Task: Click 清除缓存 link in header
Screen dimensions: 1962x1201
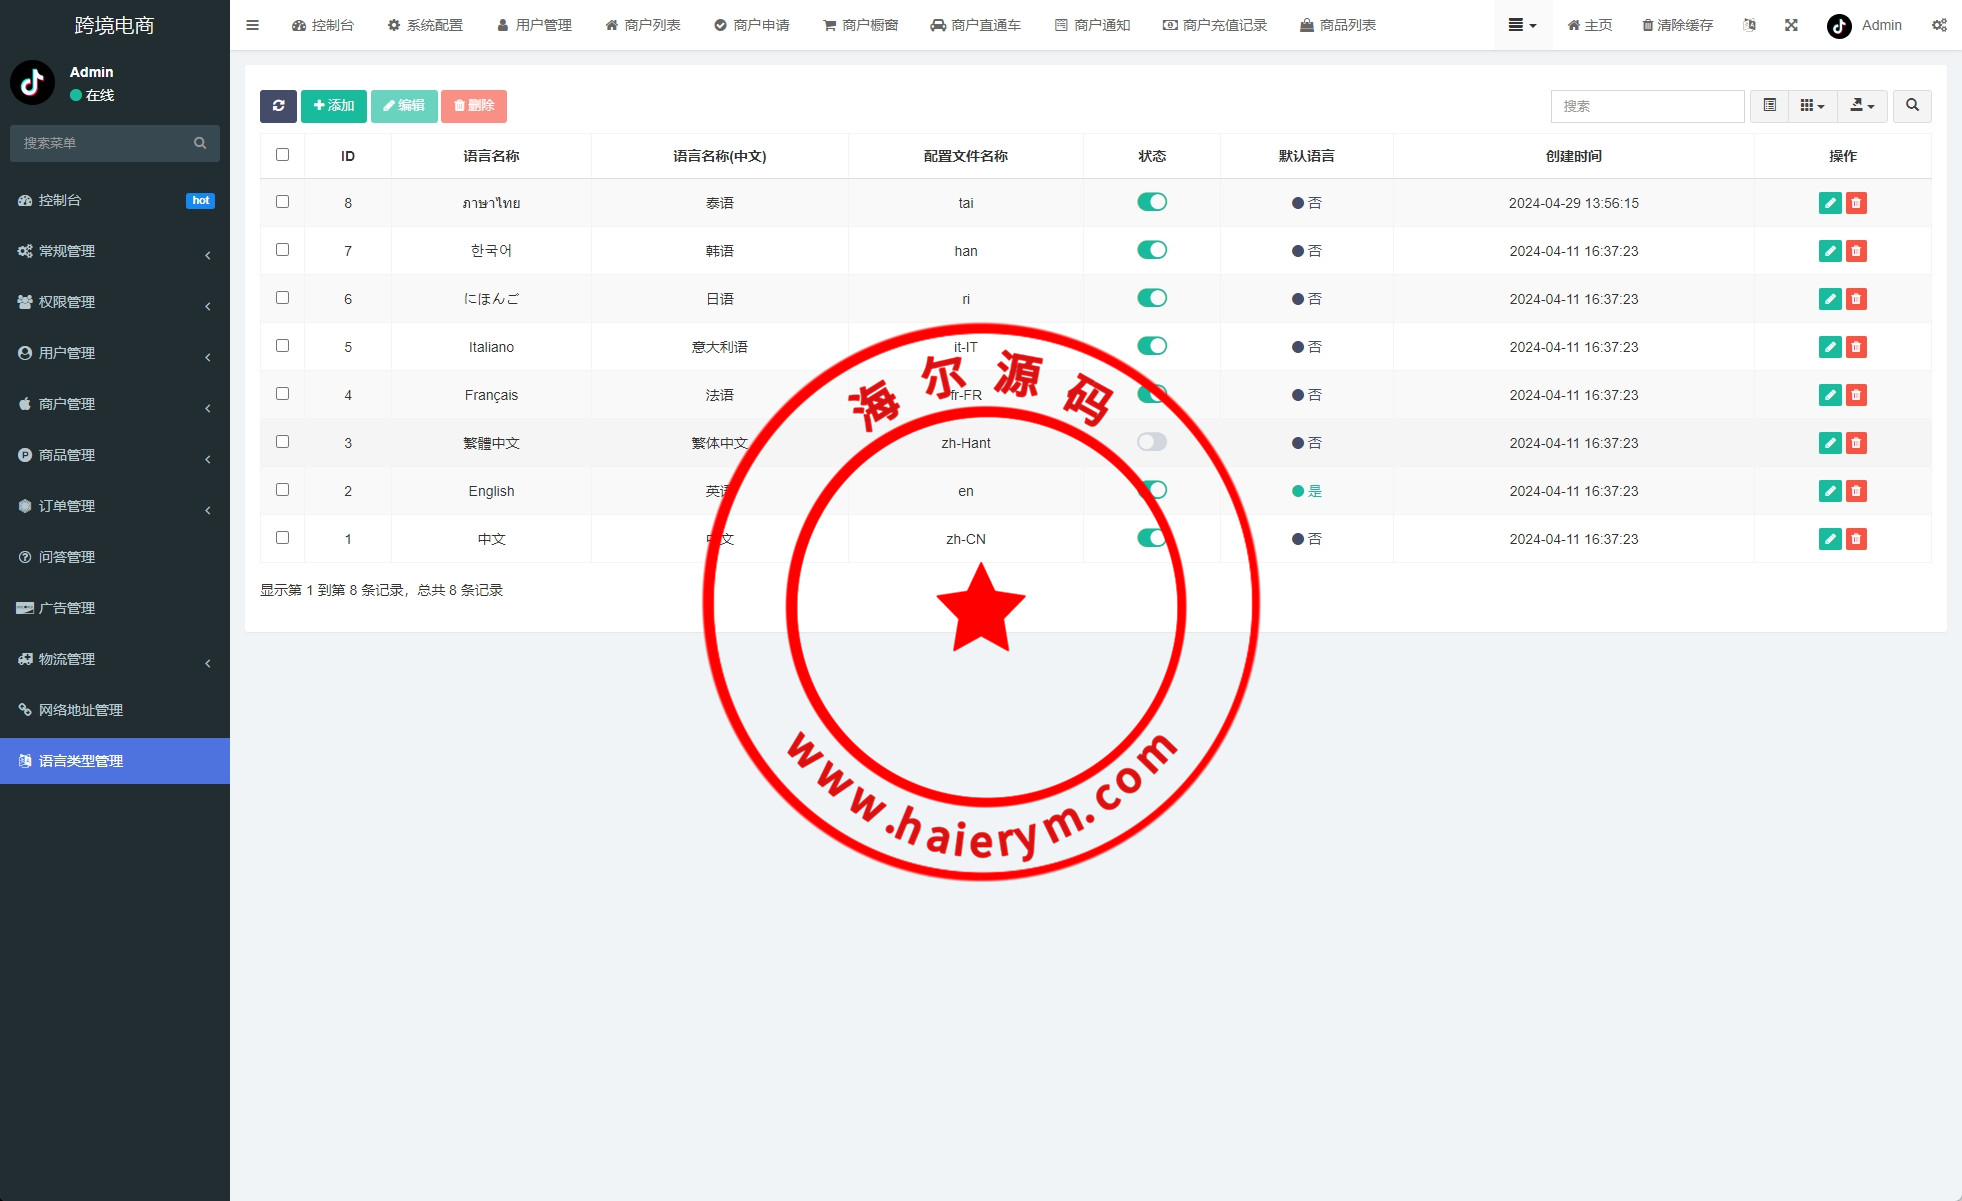Action: tap(1677, 25)
